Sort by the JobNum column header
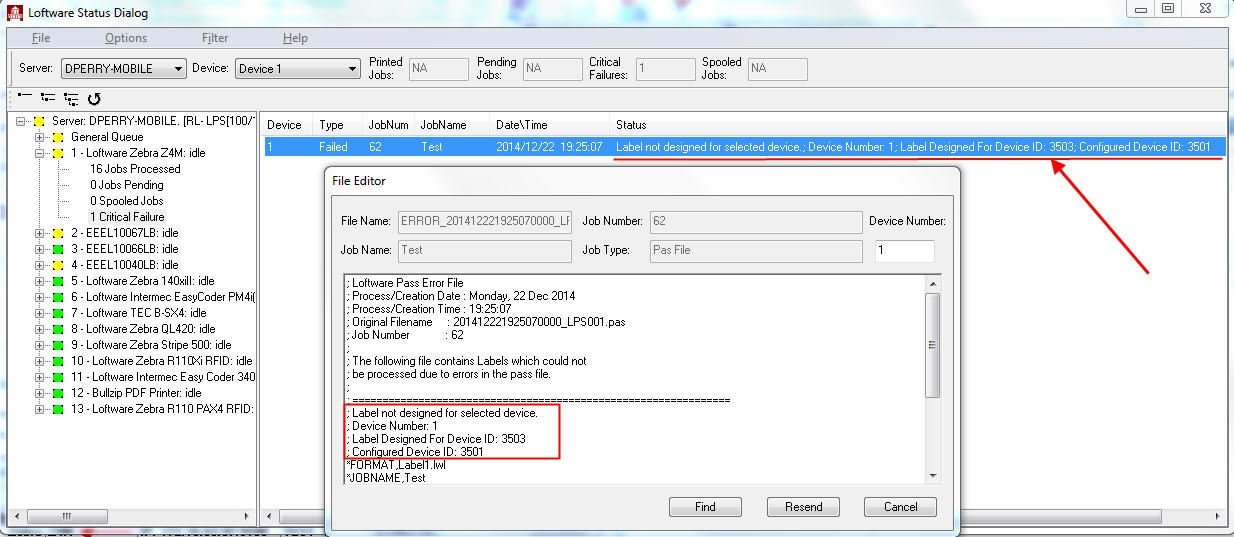 pos(388,125)
